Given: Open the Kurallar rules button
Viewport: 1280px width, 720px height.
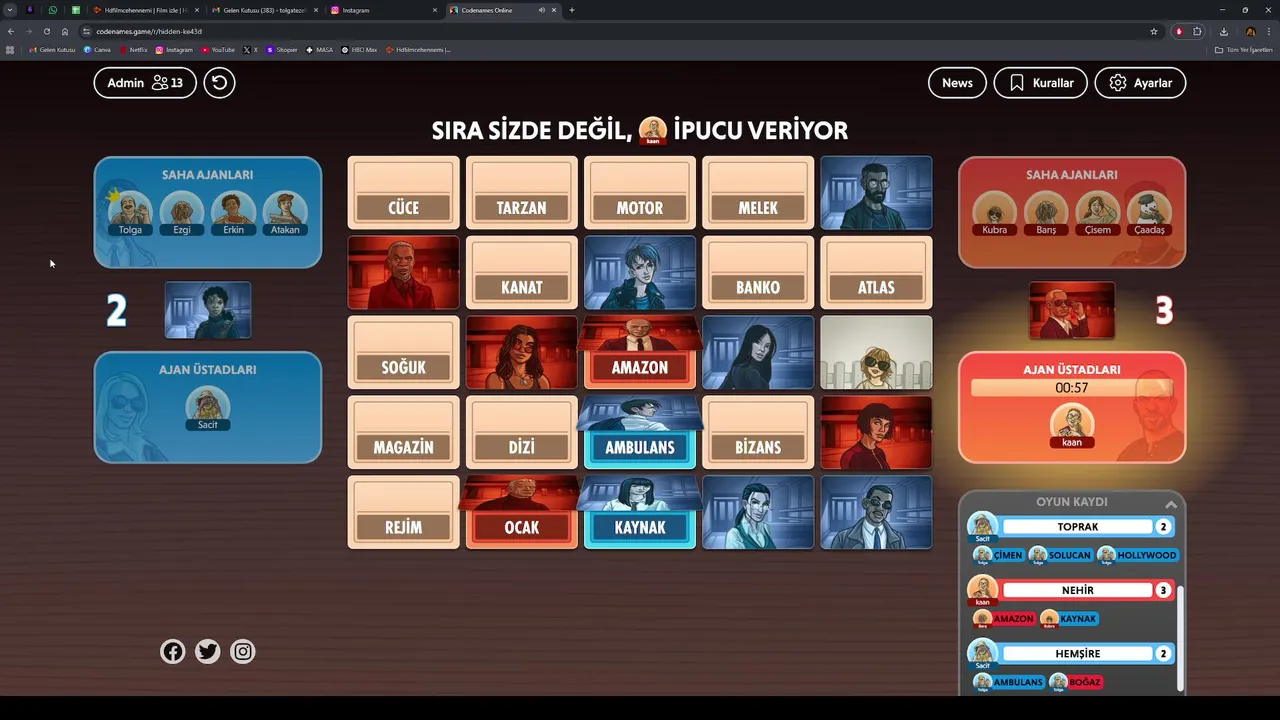Looking at the screenshot, I should click(1040, 83).
